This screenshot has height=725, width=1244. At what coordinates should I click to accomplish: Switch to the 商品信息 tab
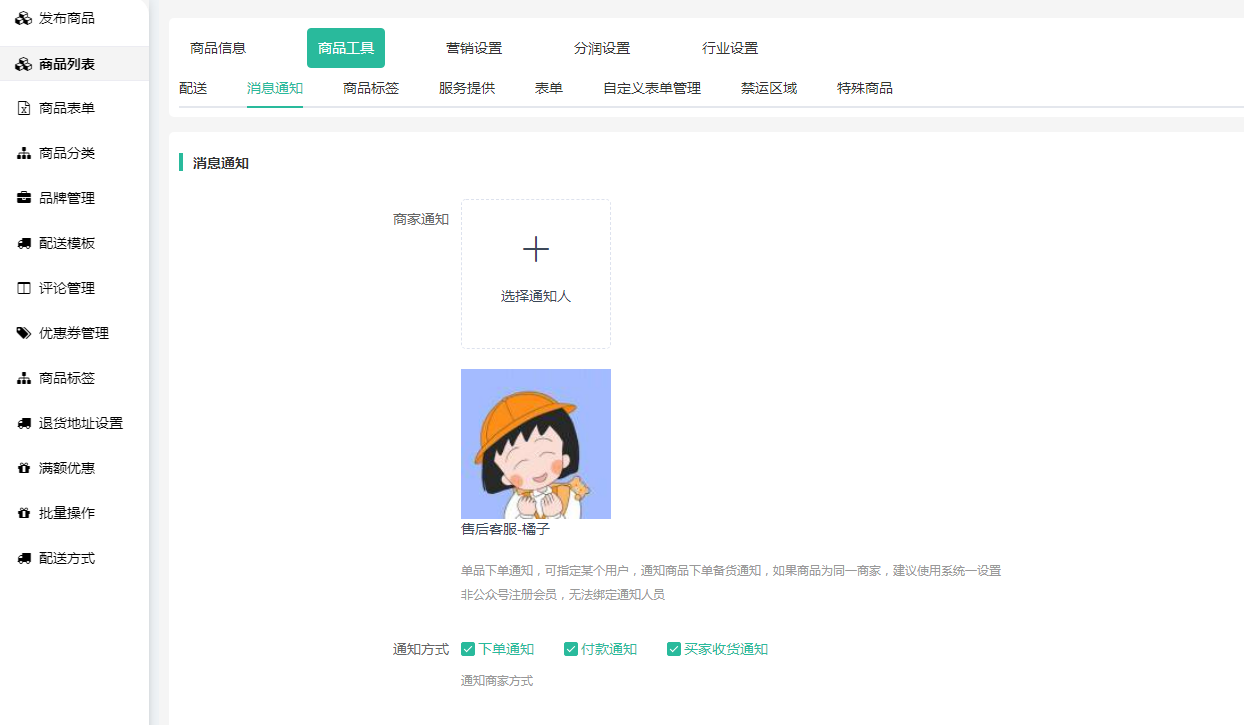click(218, 48)
